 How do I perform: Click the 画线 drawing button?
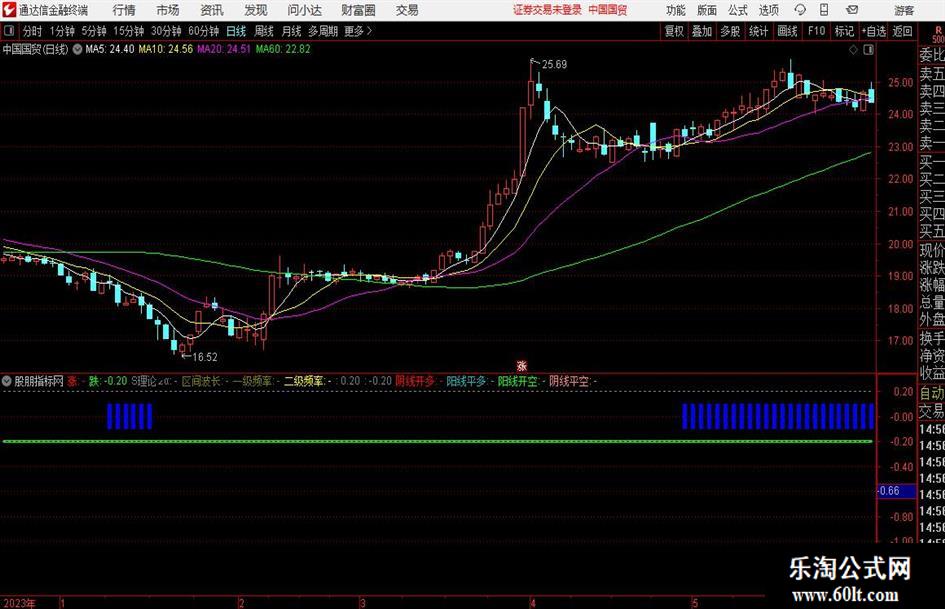(787, 31)
